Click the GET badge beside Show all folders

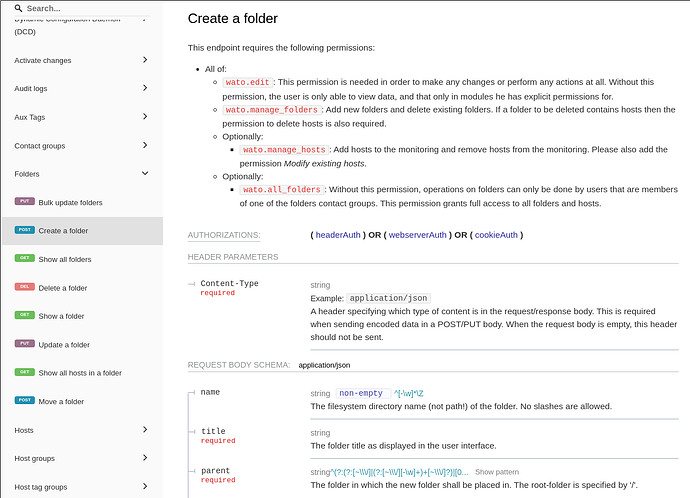click(x=24, y=259)
